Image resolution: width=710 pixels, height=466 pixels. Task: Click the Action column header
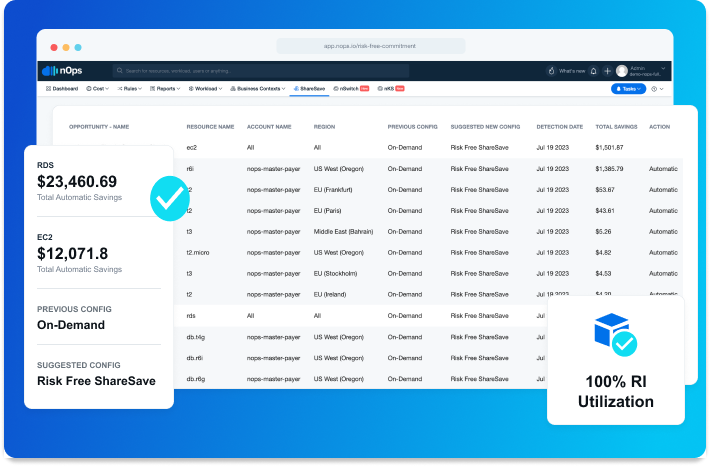659,127
